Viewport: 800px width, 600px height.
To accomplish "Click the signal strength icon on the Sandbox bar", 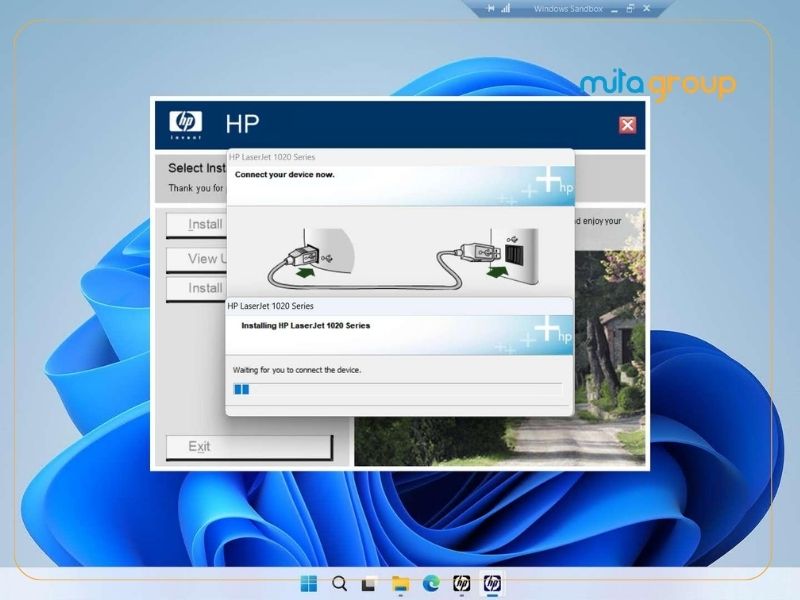I will tap(506, 9).
